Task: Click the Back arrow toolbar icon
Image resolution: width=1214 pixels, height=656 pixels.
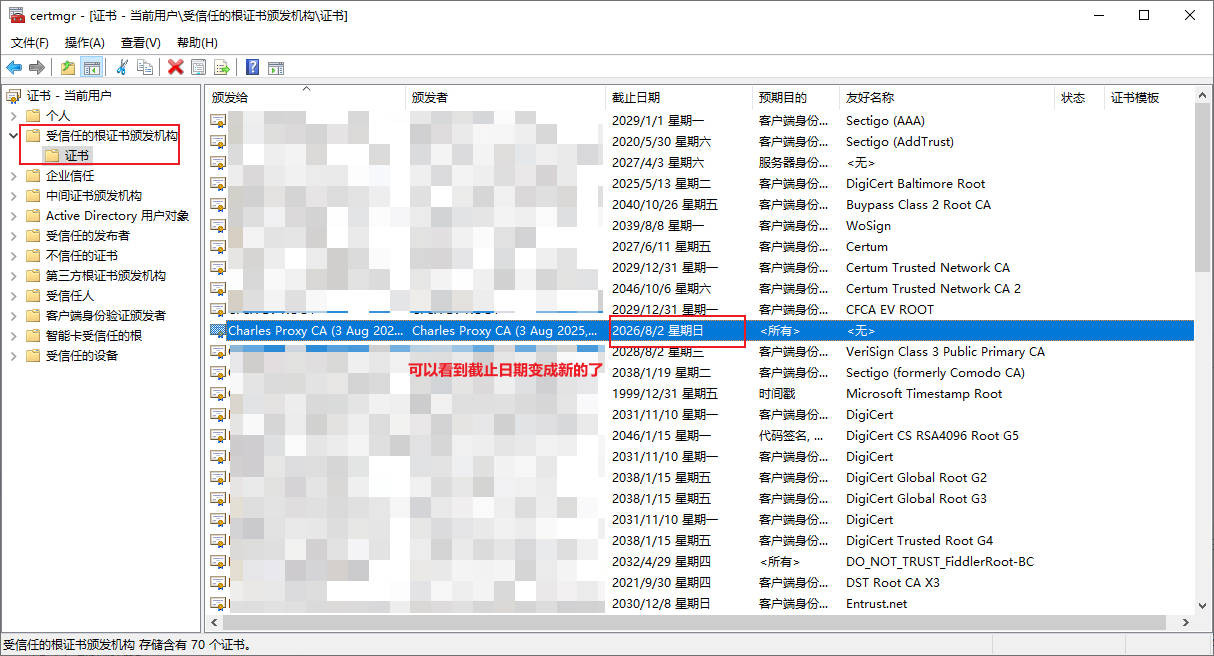Action: (x=14, y=67)
